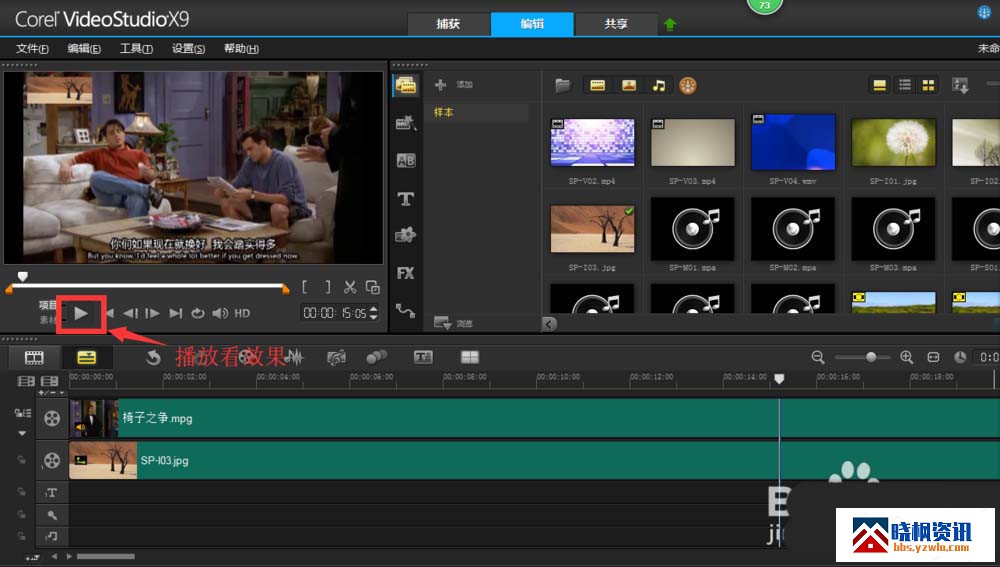Select SP-V02.mp4 thumbnail
The height and width of the screenshot is (567, 1000).
592,144
